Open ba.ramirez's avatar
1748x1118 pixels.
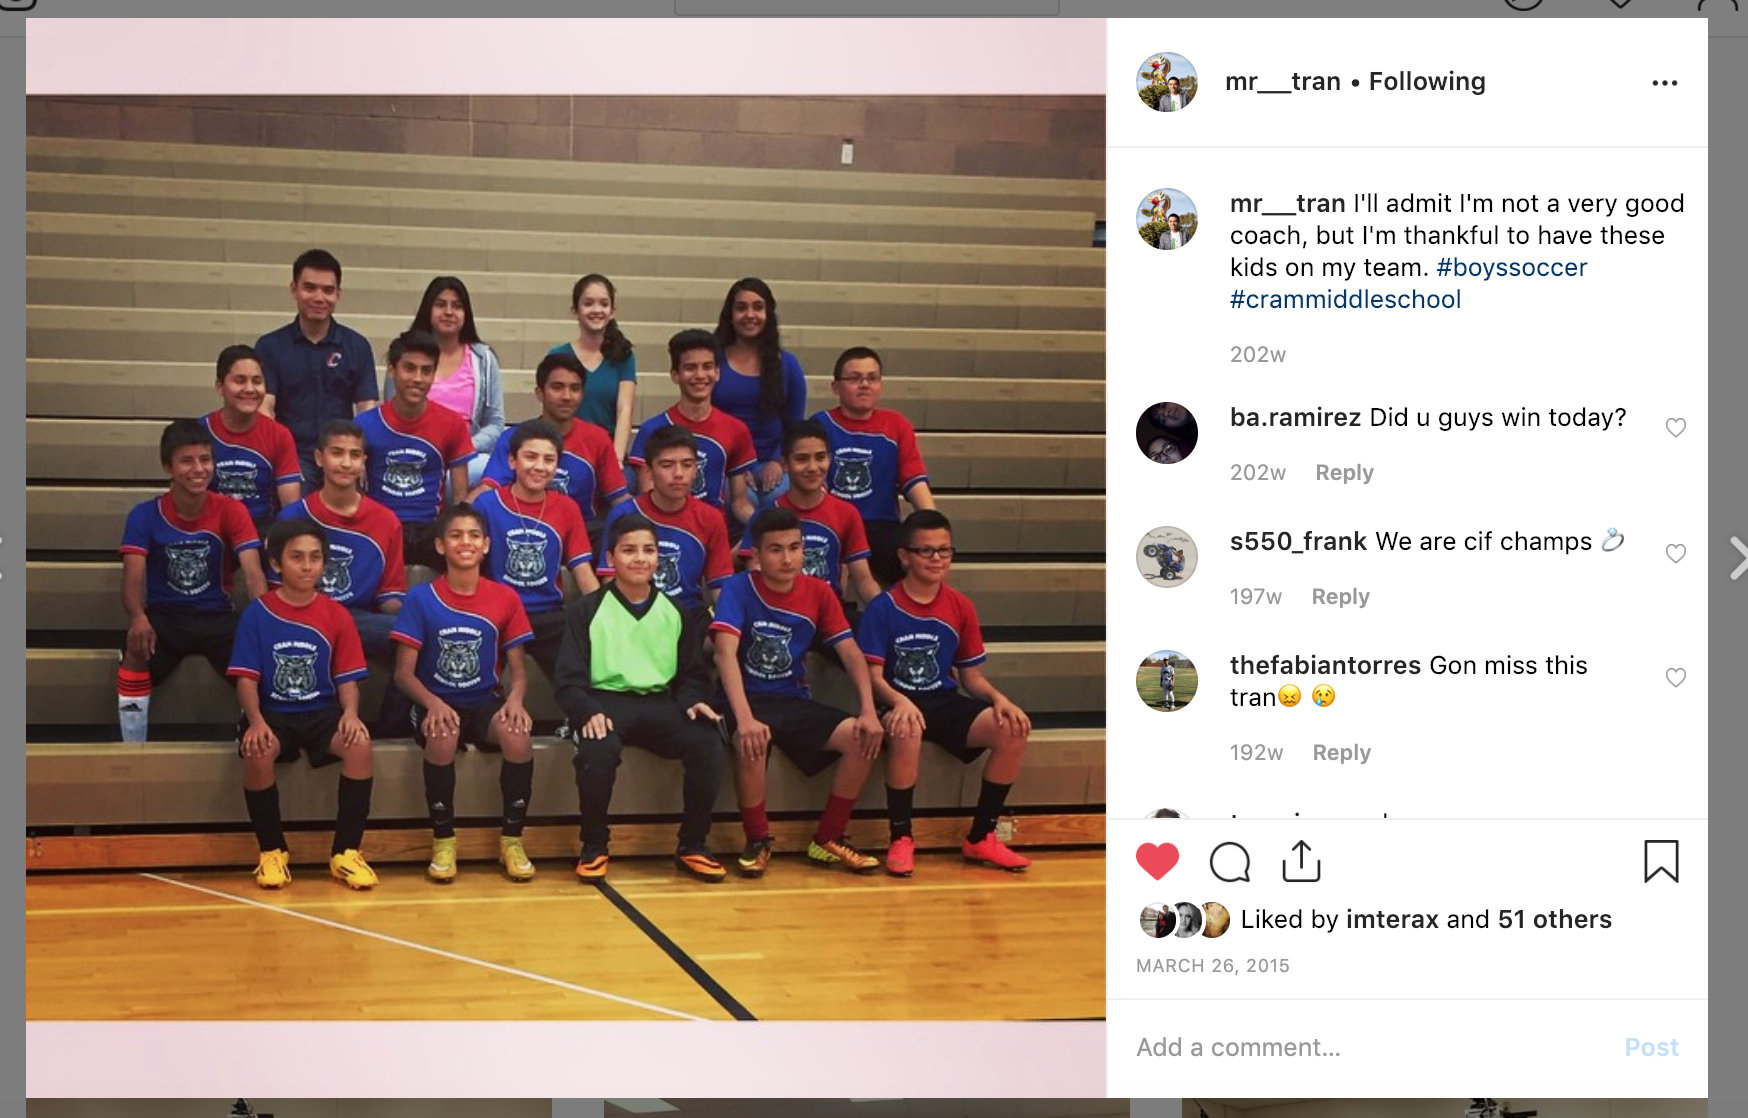click(1167, 433)
